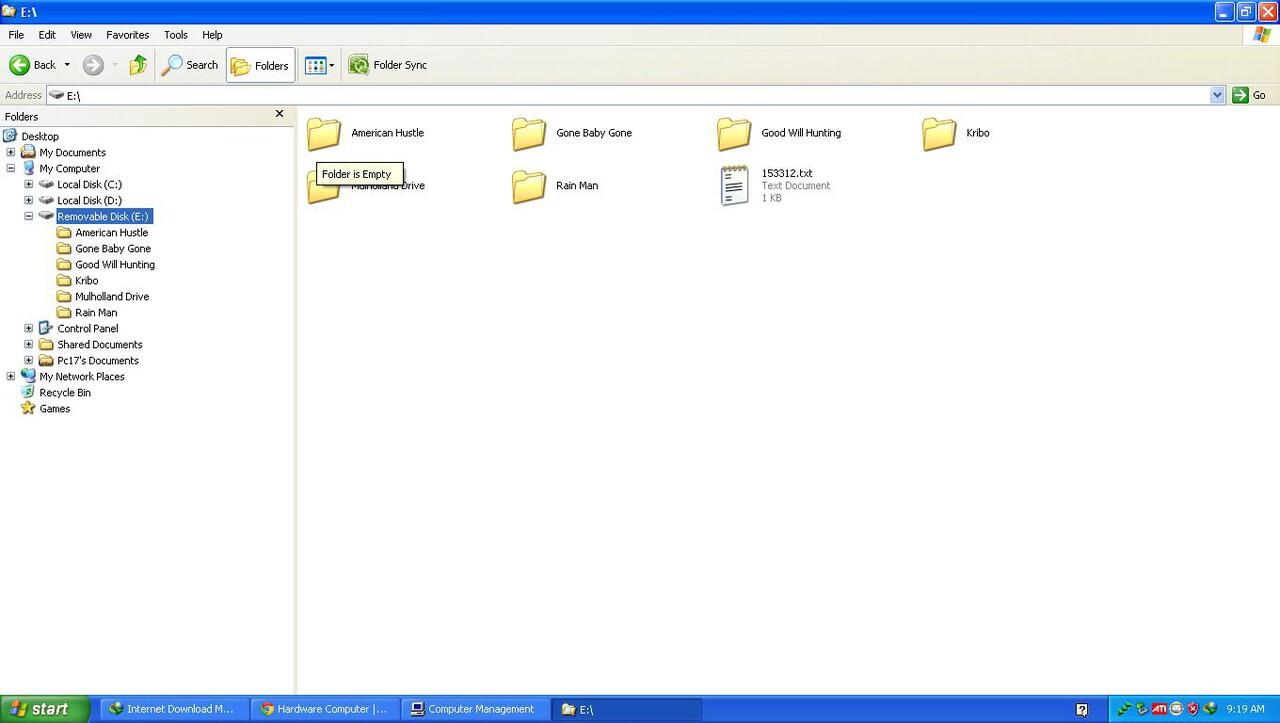This screenshot has width=1280, height=723.
Task: Expand My Documents tree node
Action: pyautogui.click(x=11, y=153)
